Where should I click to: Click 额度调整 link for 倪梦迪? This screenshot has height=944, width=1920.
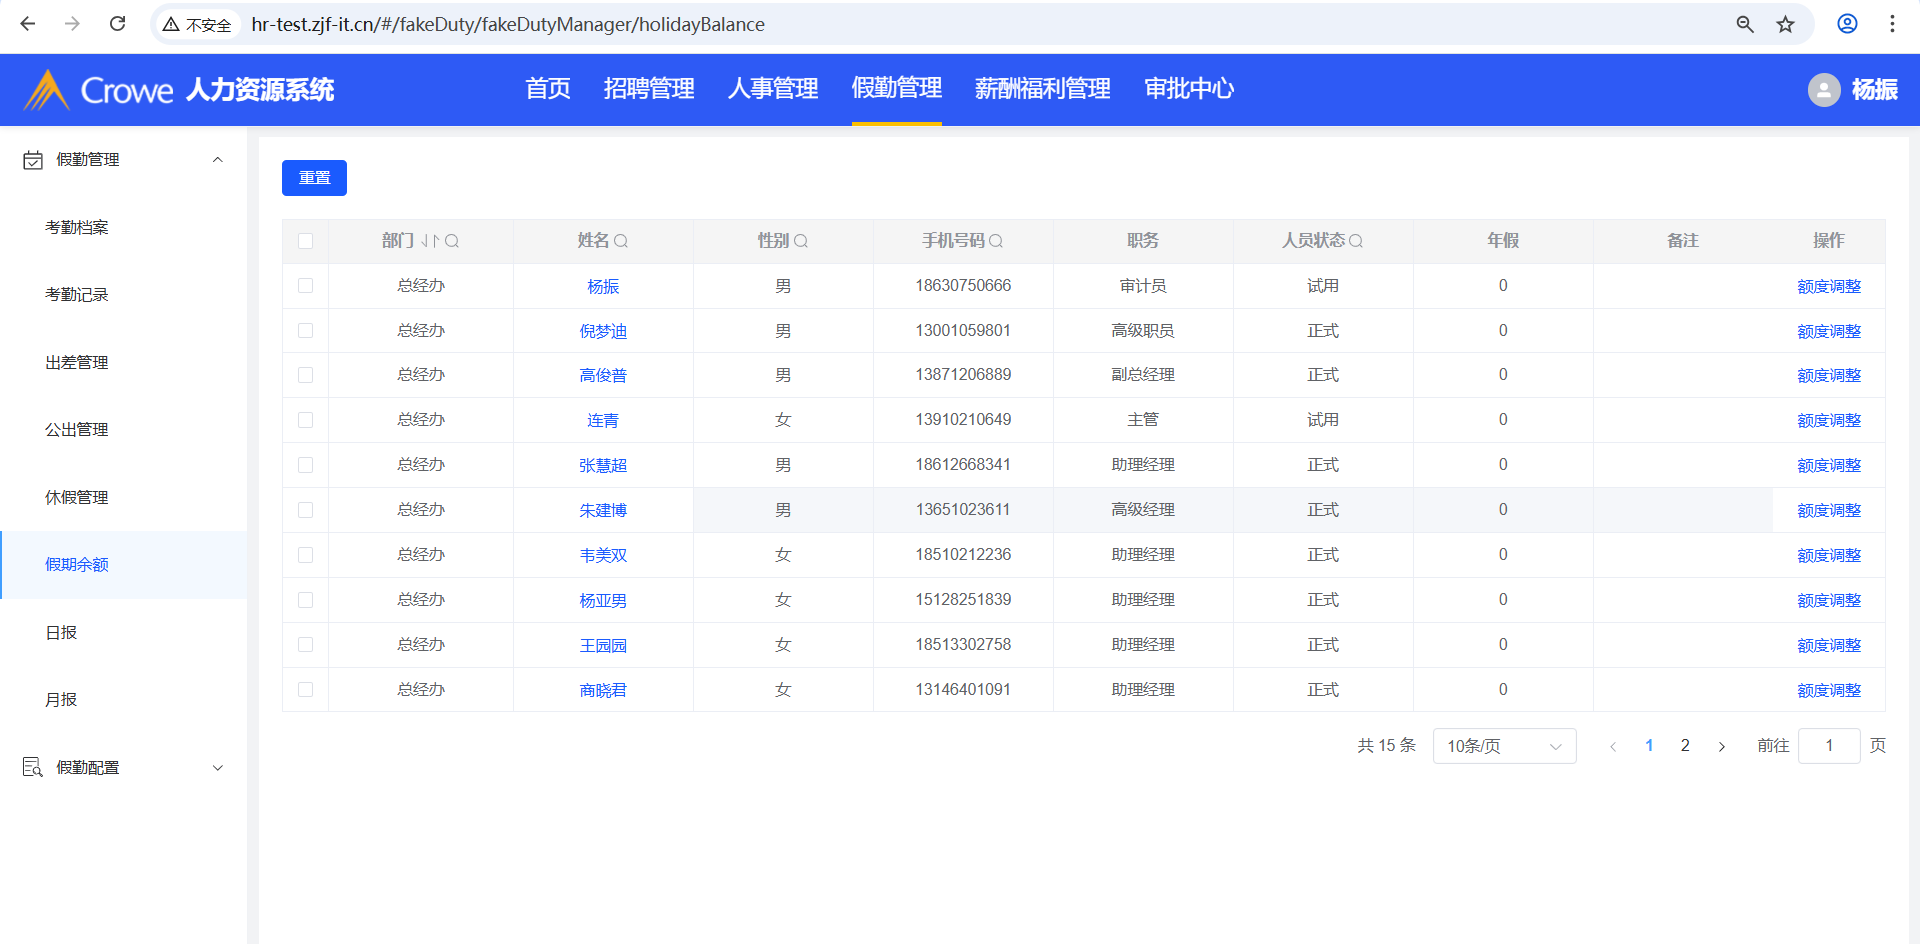coord(1828,331)
